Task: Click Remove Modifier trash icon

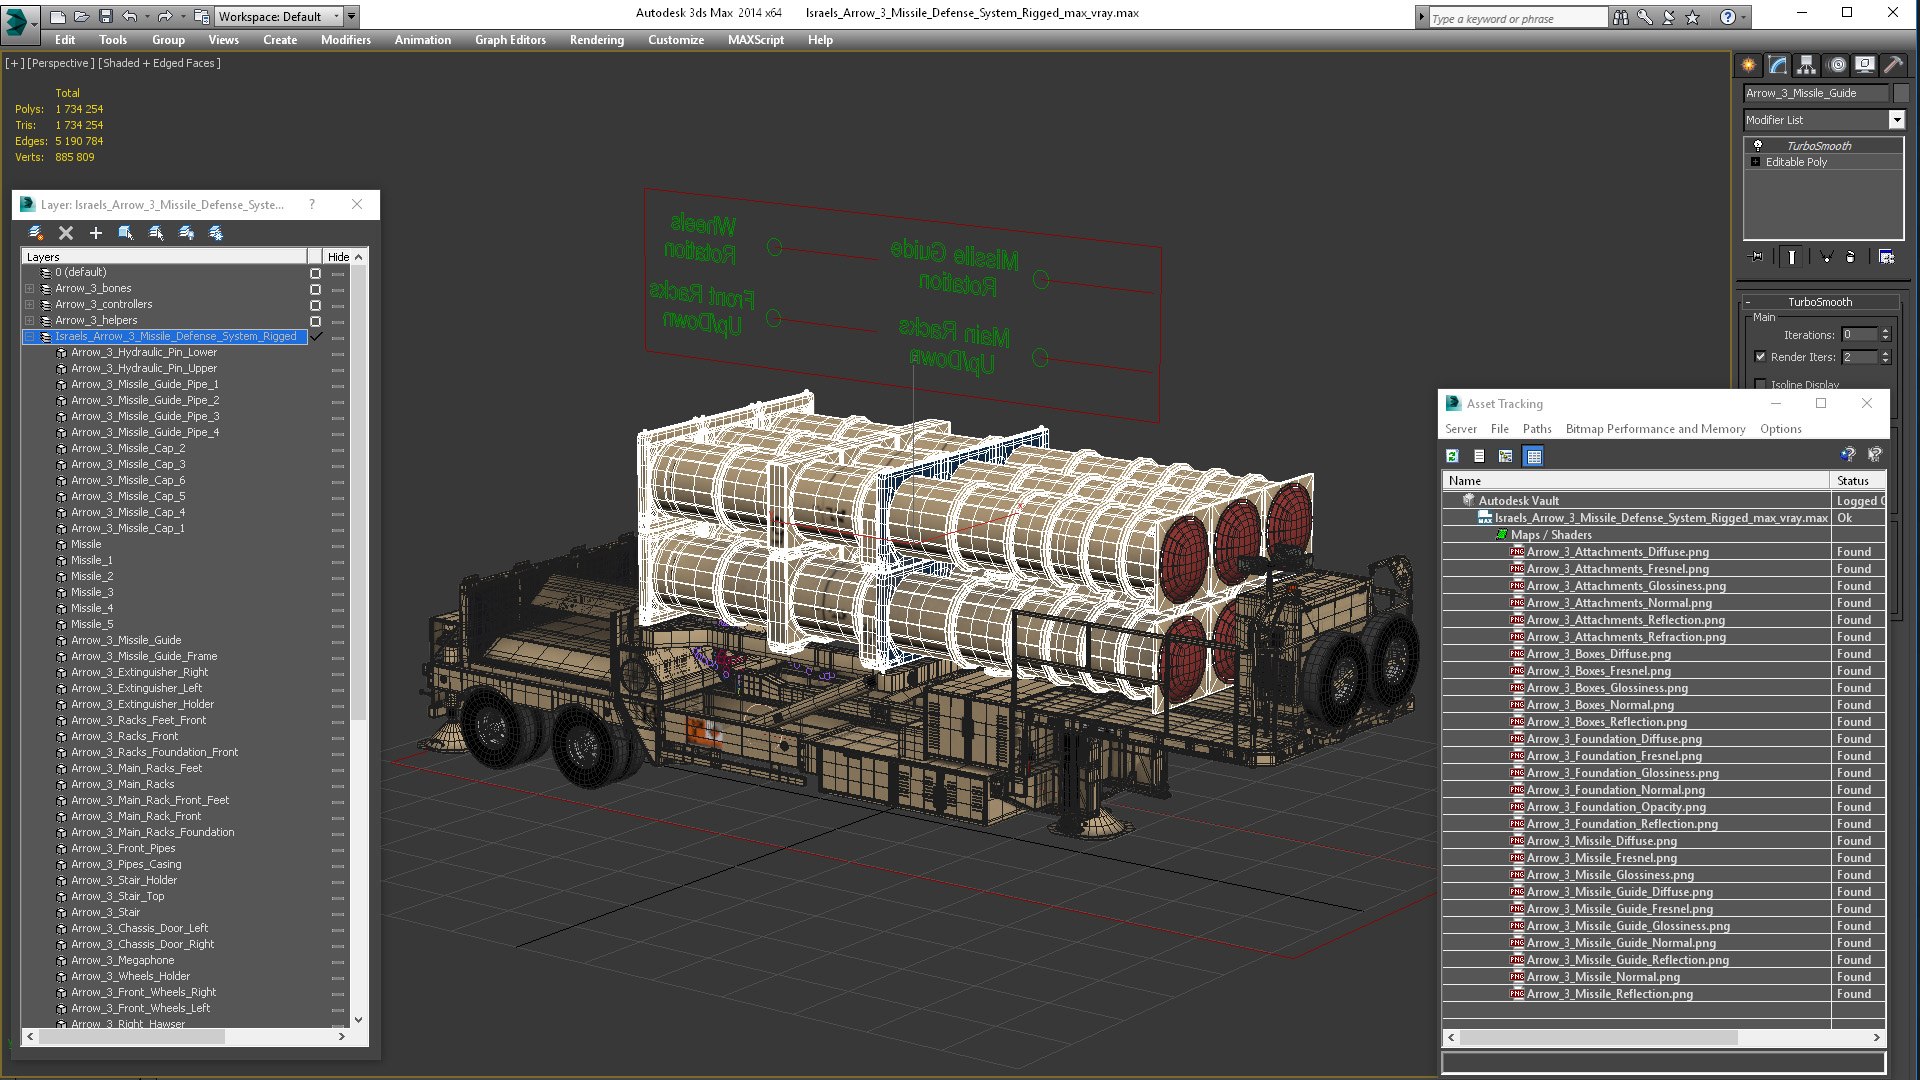Action: pos(1850,257)
